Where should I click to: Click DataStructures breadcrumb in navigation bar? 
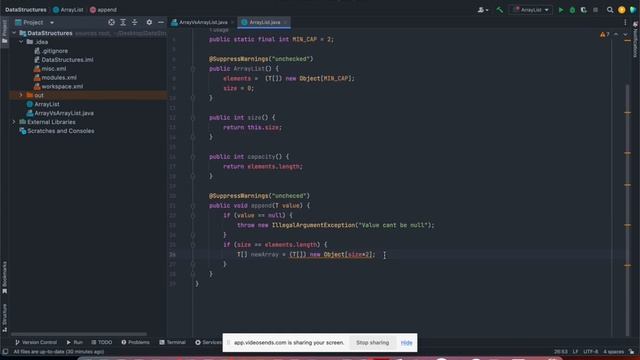(26, 10)
